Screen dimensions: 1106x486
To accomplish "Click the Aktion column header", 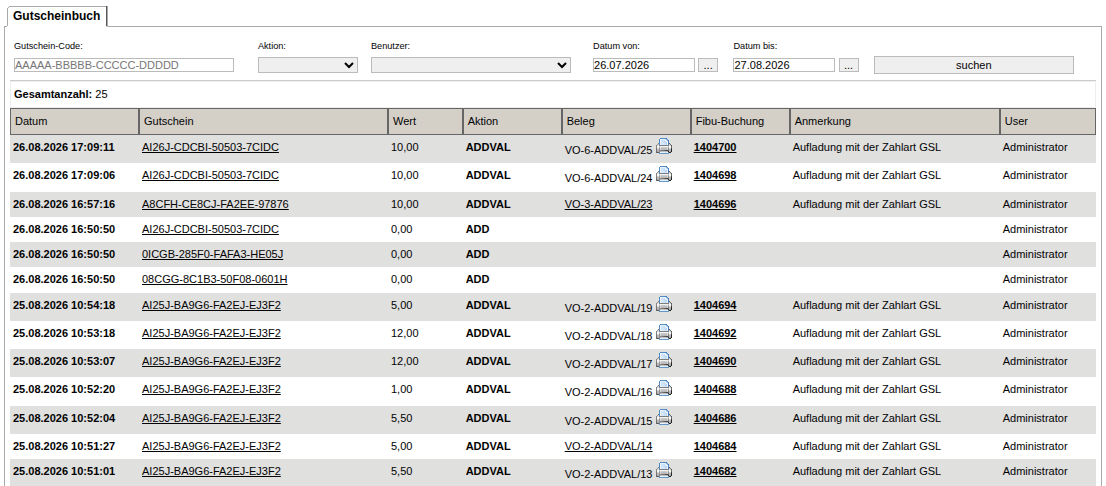I will pos(512,121).
